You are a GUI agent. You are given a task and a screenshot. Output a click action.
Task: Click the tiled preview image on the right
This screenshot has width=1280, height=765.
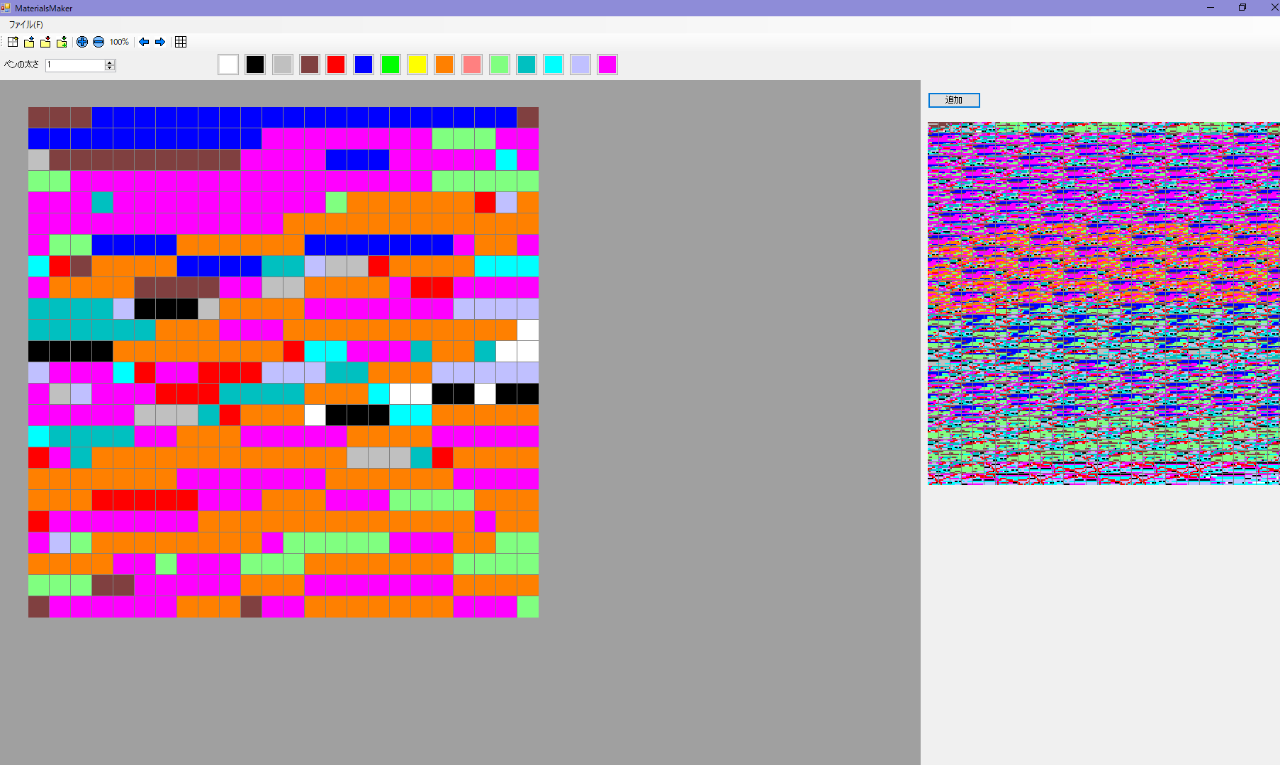click(1103, 303)
